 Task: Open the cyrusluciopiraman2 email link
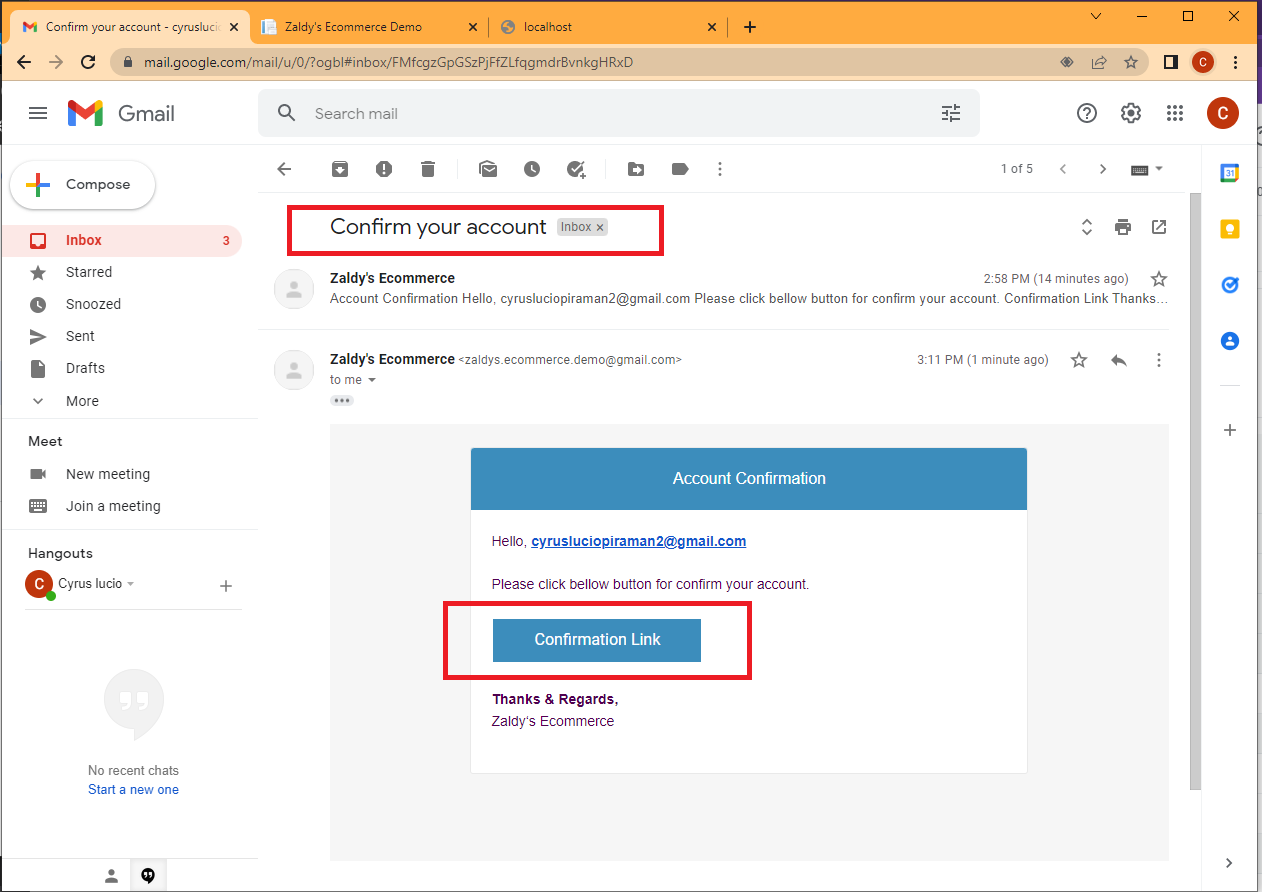[638, 541]
